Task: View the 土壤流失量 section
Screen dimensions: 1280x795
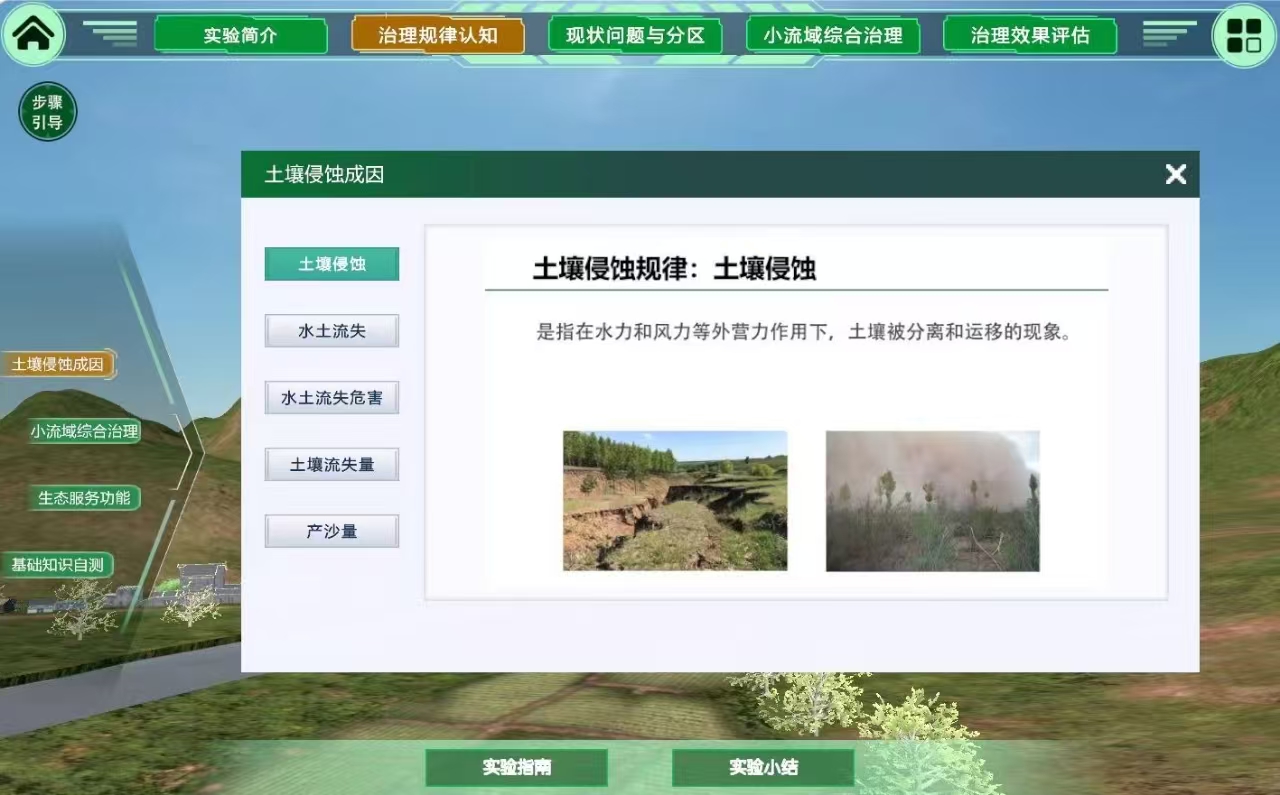Action: (x=331, y=465)
